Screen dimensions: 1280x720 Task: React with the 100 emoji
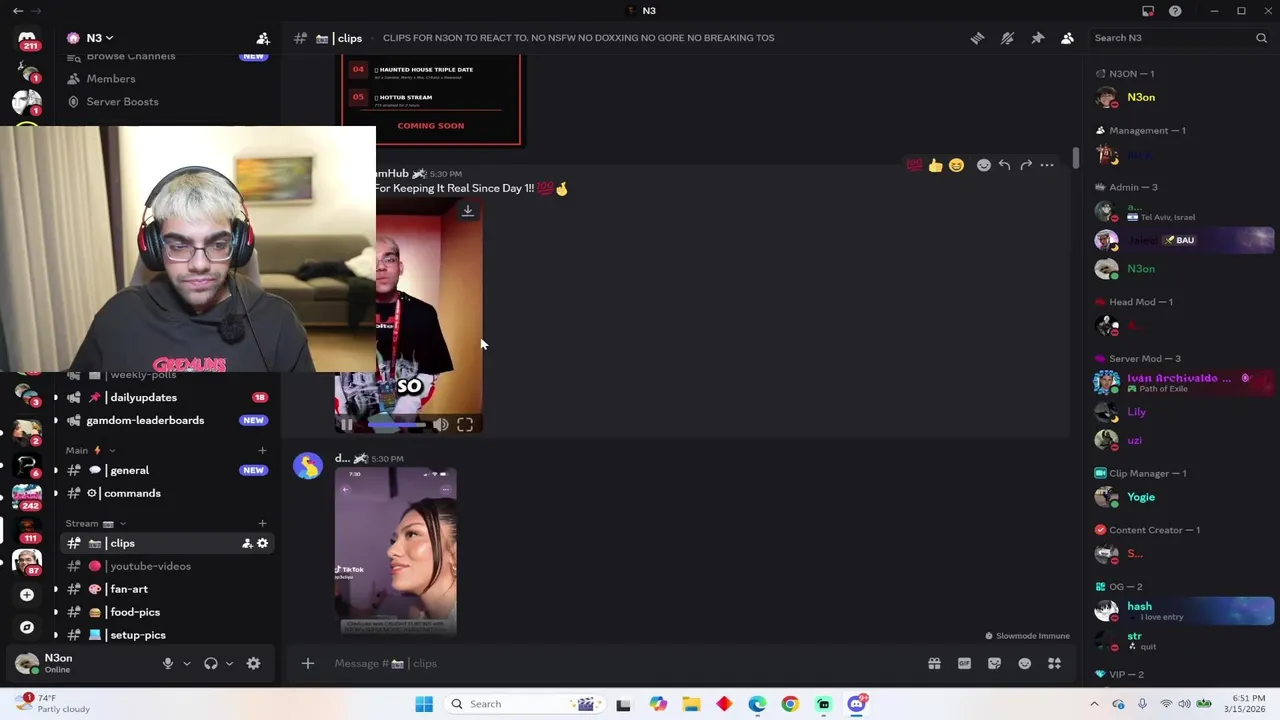pyautogui.click(x=914, y=165)
